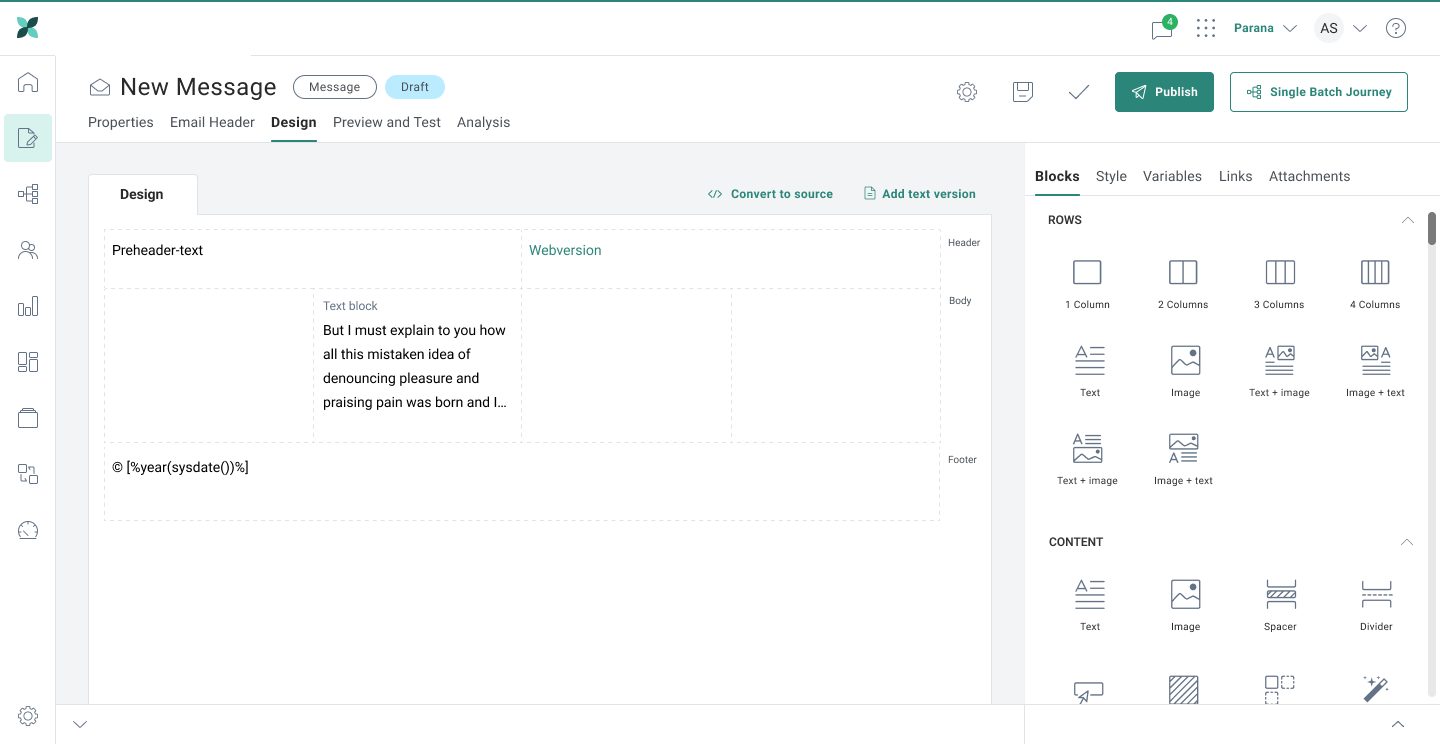Screen dimensions: 1440x744
Task: Switch to Preview and Test tab
Action: click(x=387, y=122)
